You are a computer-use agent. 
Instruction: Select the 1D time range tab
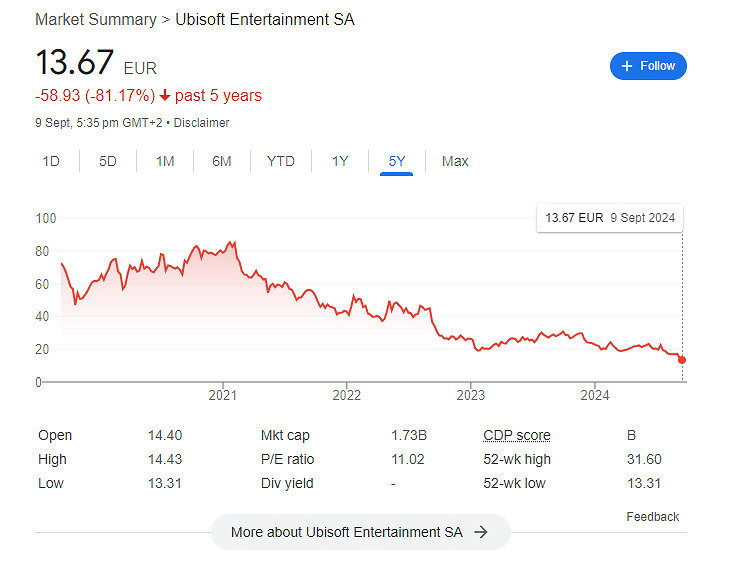51,161
